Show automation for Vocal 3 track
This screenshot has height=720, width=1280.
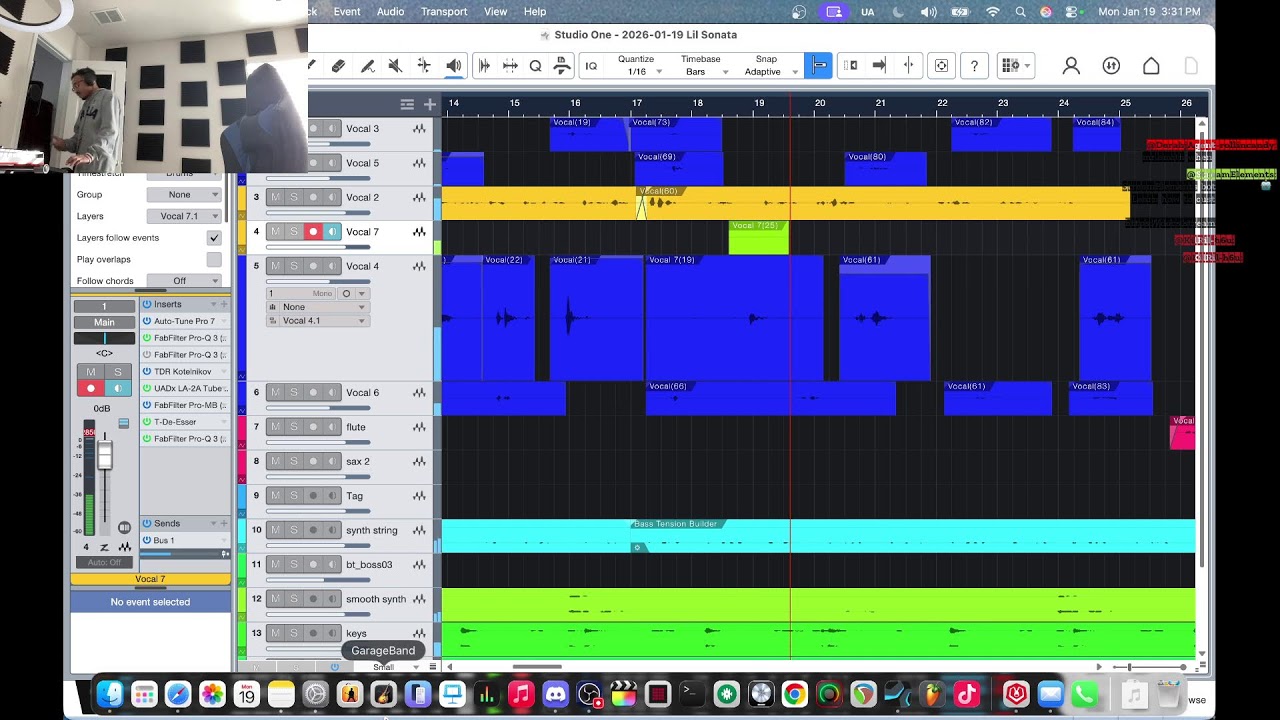click(x=419, y=129)
